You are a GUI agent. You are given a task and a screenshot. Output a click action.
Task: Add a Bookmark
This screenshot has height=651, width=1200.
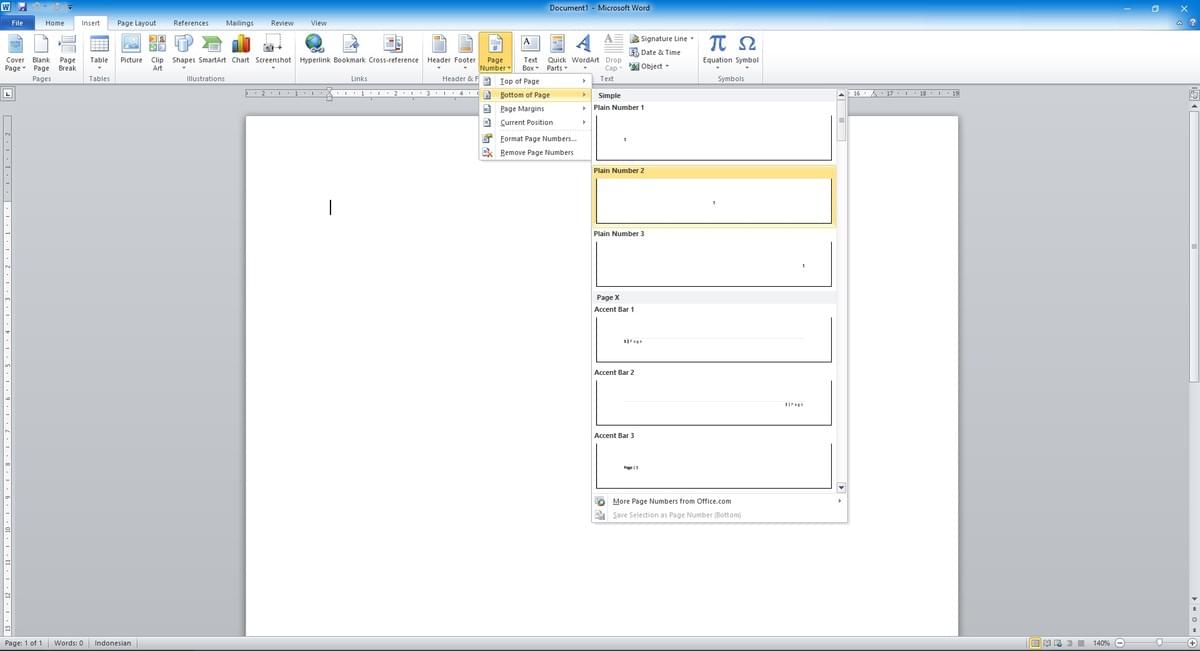[x=348, y=48]
